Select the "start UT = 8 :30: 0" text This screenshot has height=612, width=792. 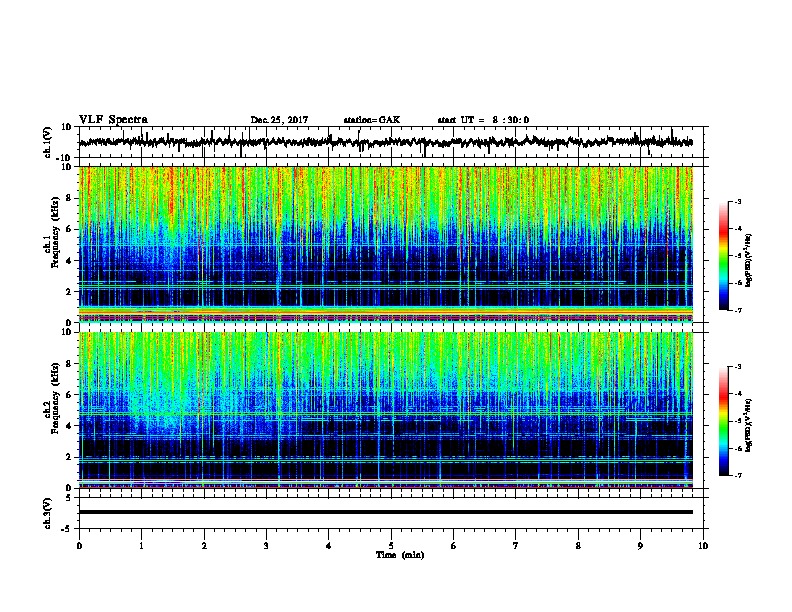483,120
